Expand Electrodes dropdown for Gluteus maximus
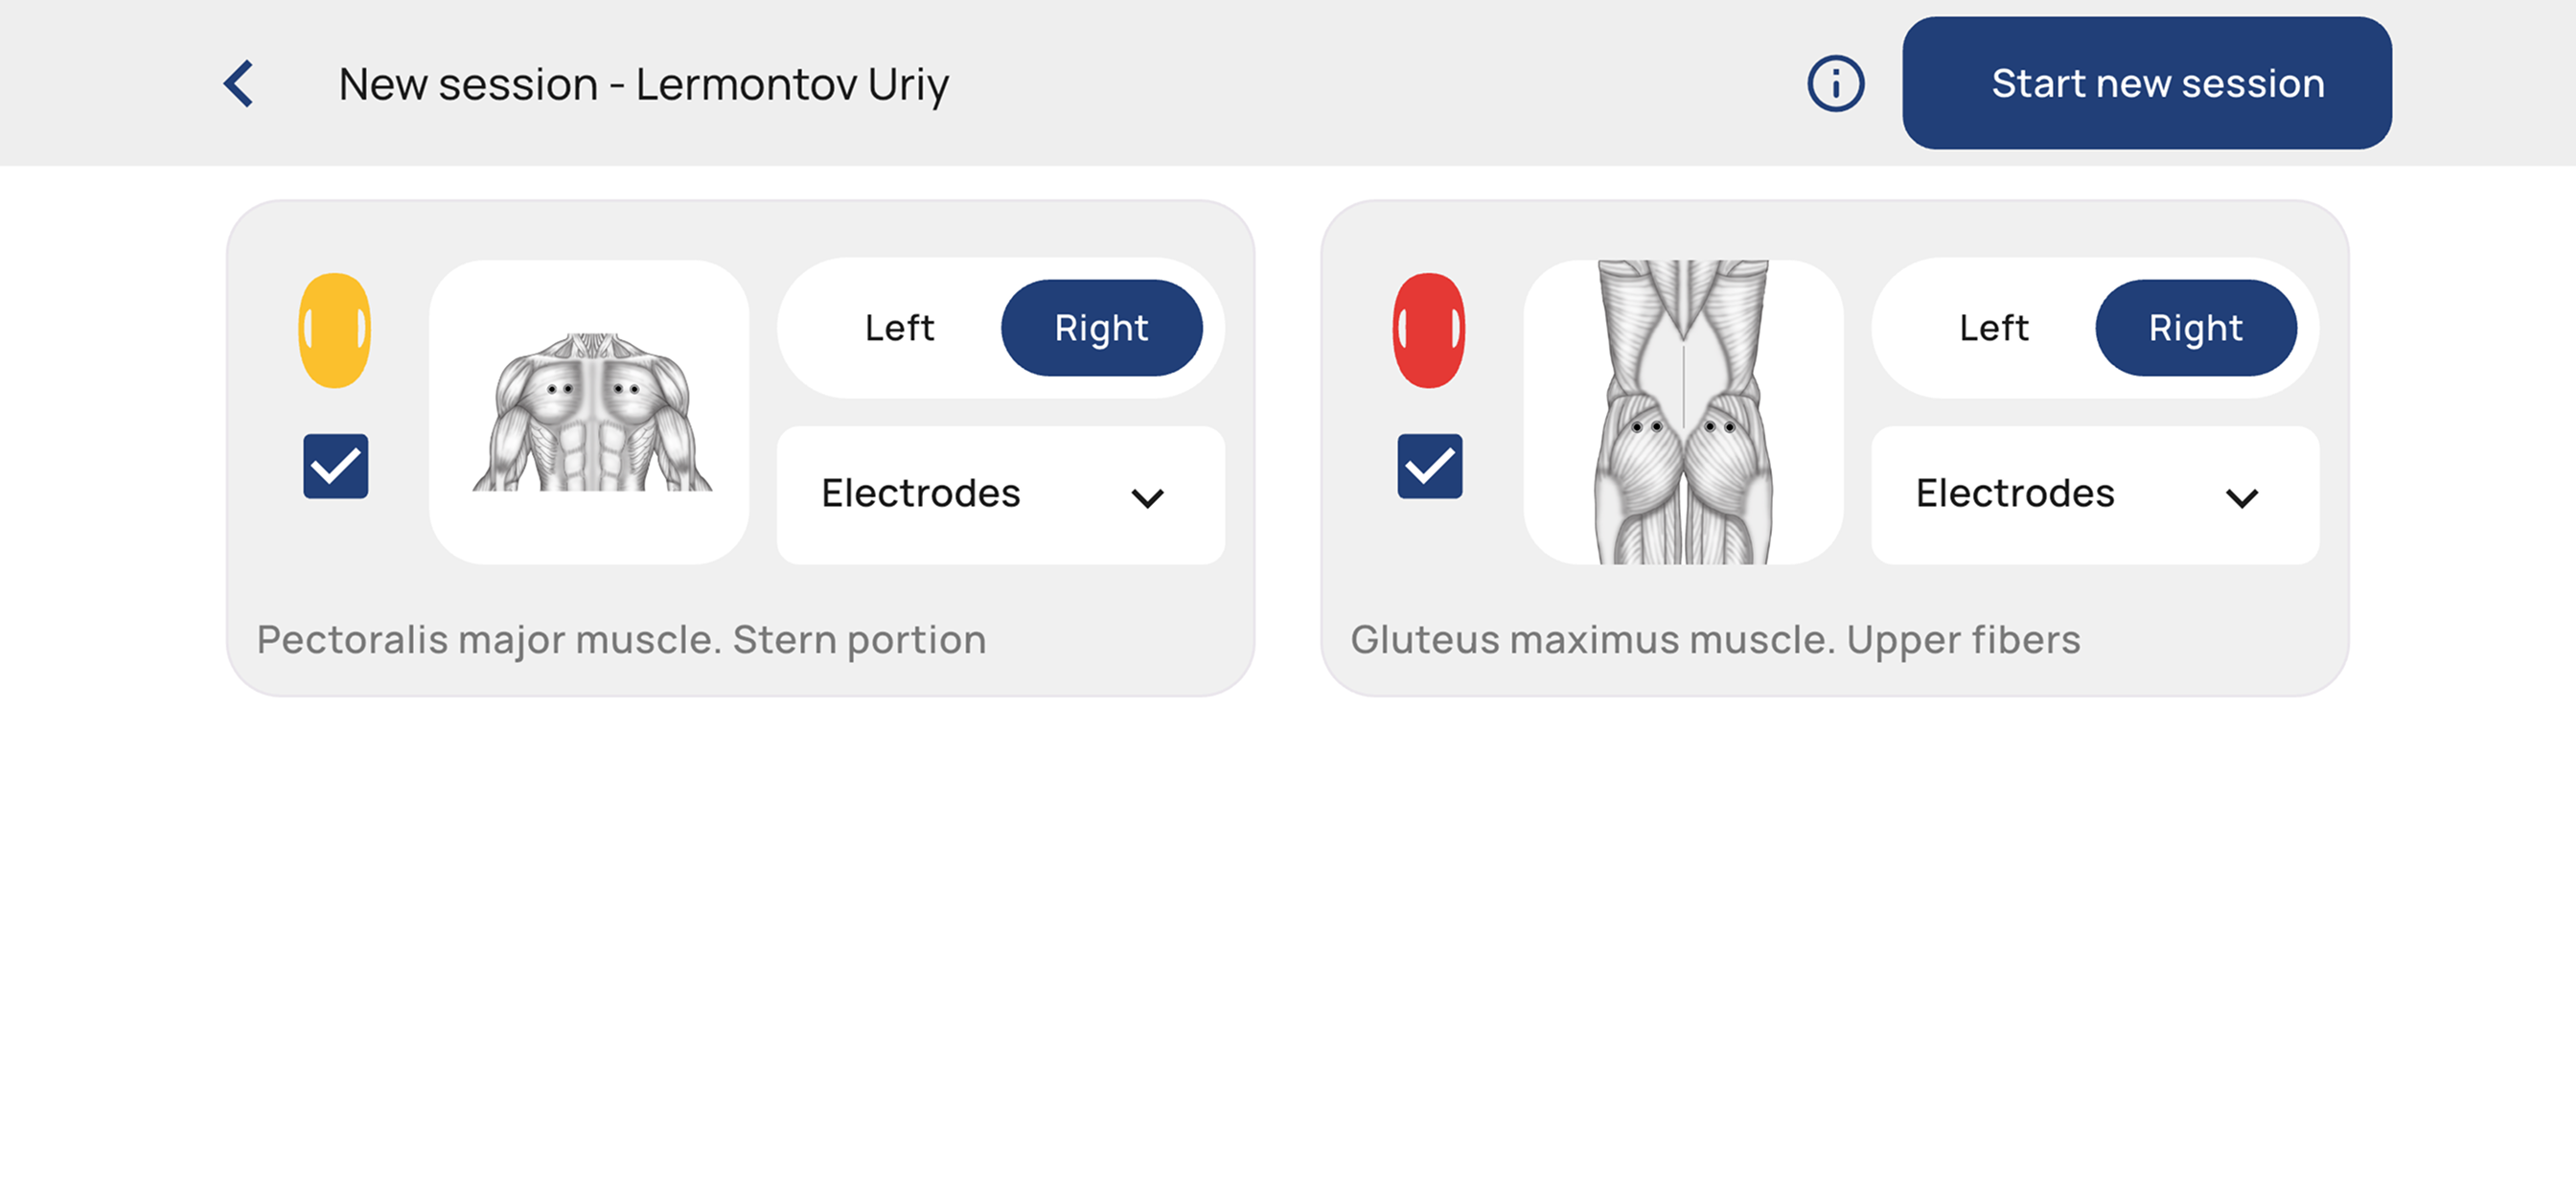Viewport: 2576px width, 1190px height. 2094,495
